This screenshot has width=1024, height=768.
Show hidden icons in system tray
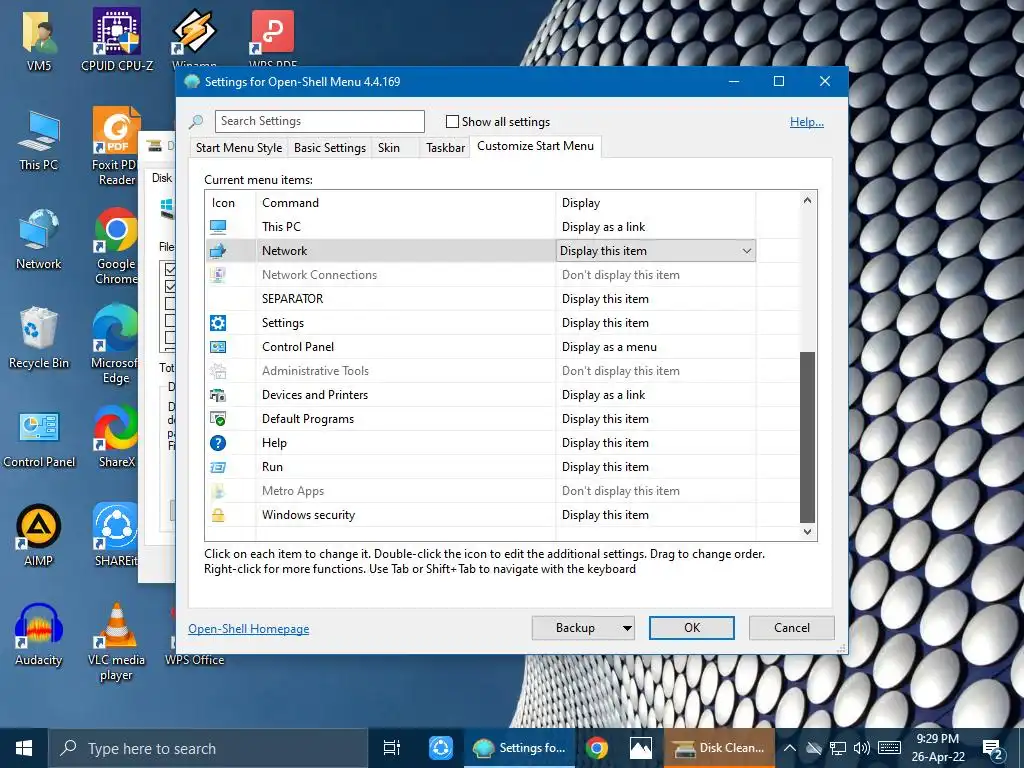tap(790, 748)
